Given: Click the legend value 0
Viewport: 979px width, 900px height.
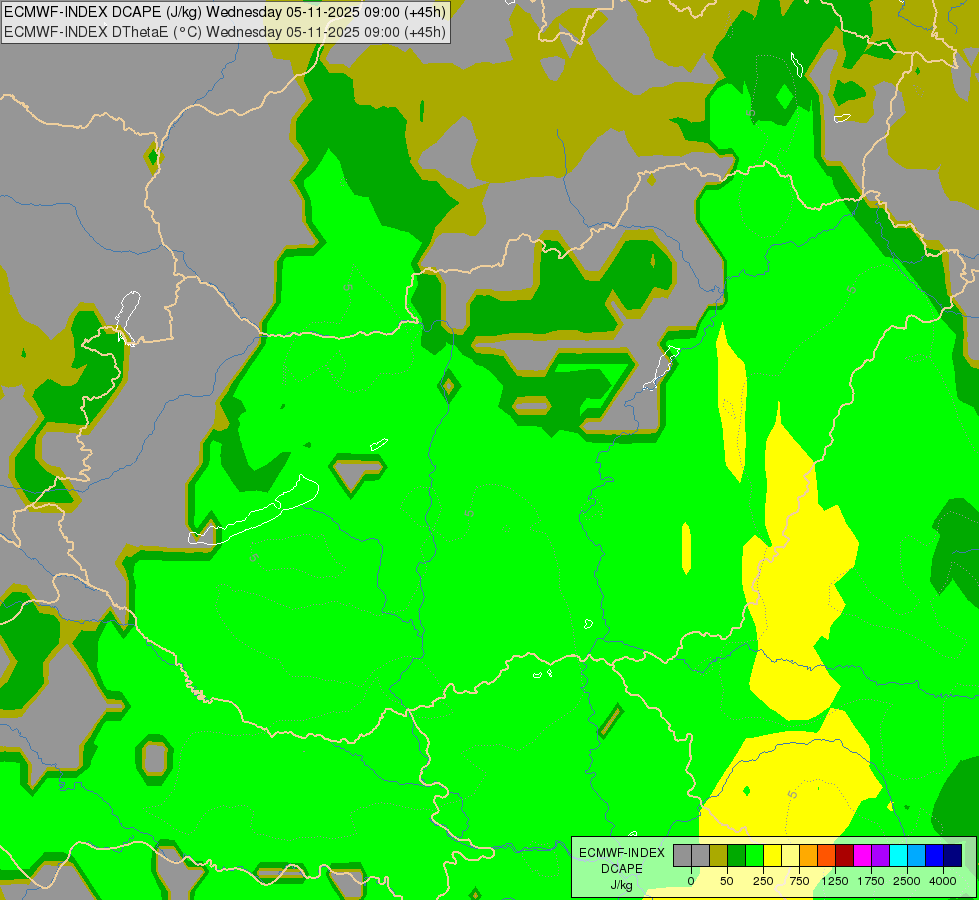Looking at the screenshot, I should 691,881.
